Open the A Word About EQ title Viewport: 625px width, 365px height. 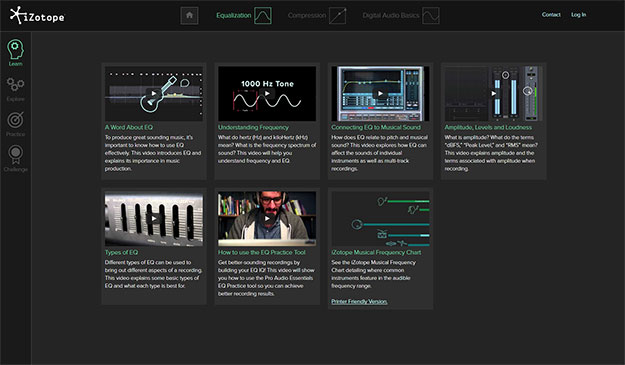point(129,127)
